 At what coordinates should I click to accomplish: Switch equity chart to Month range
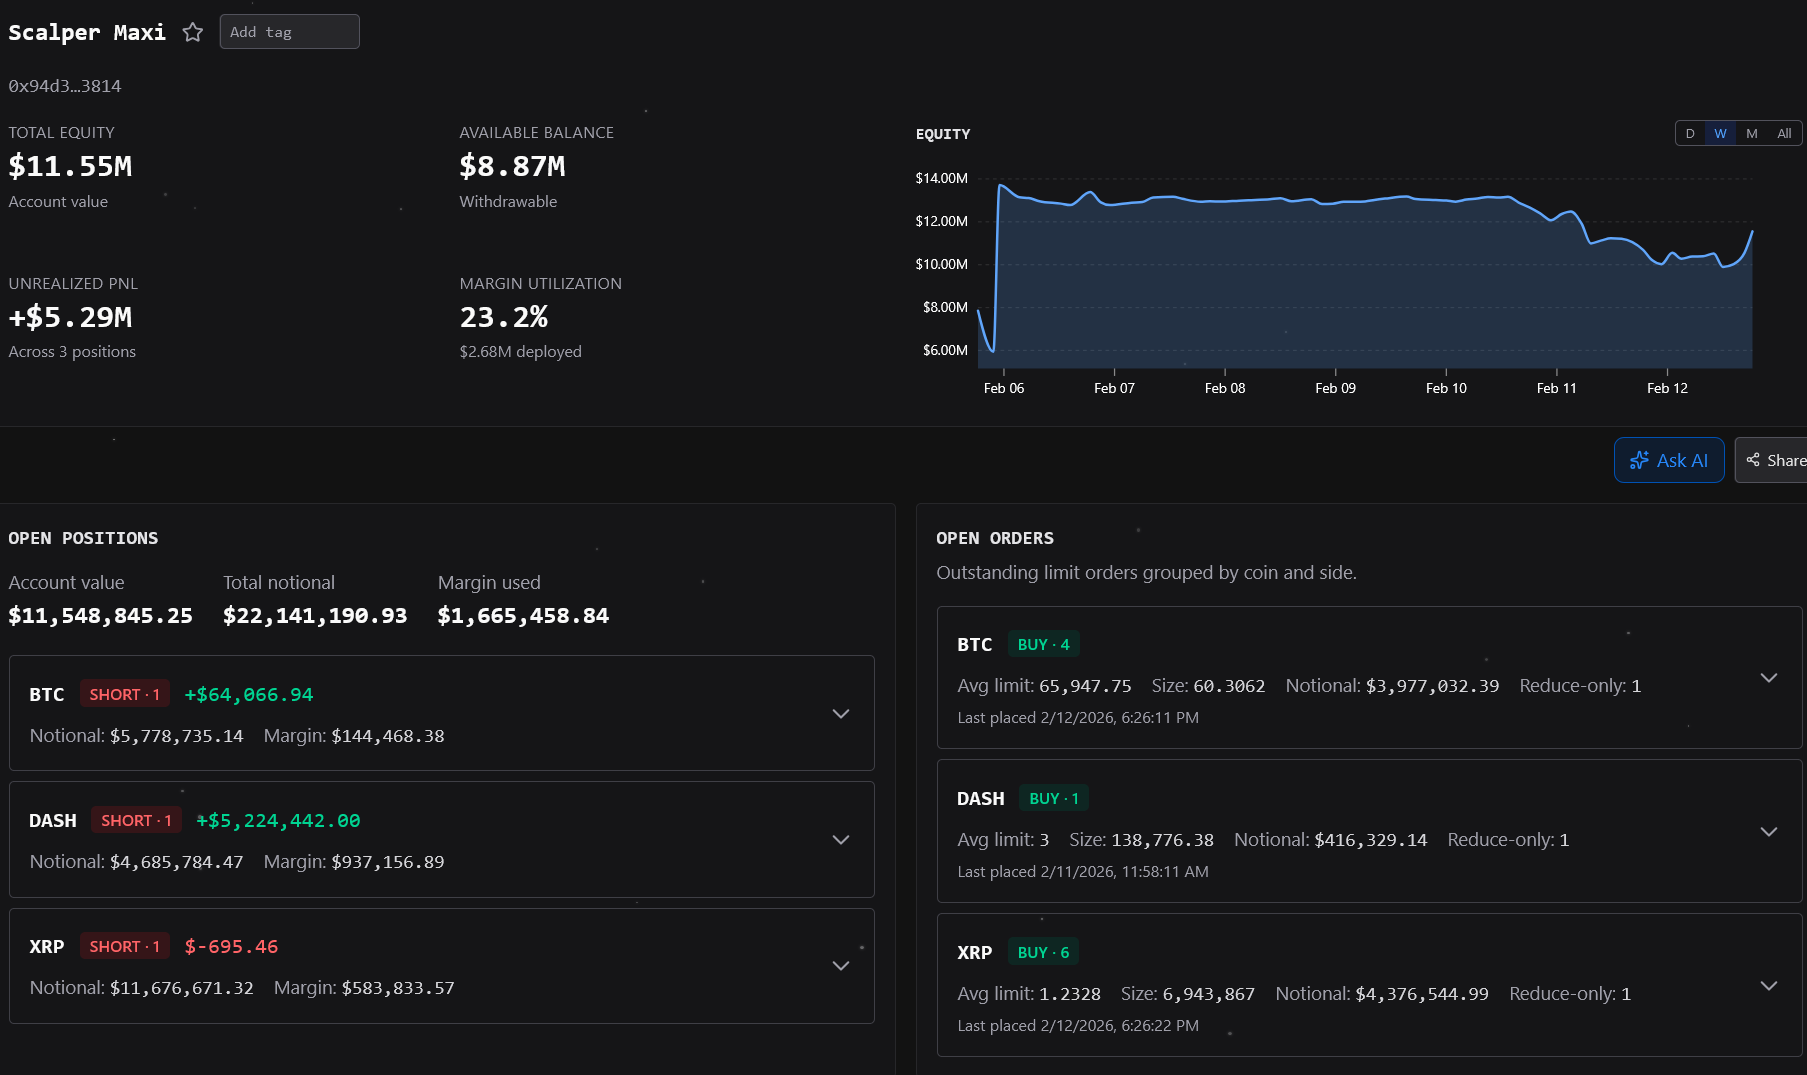point(1751,133)
